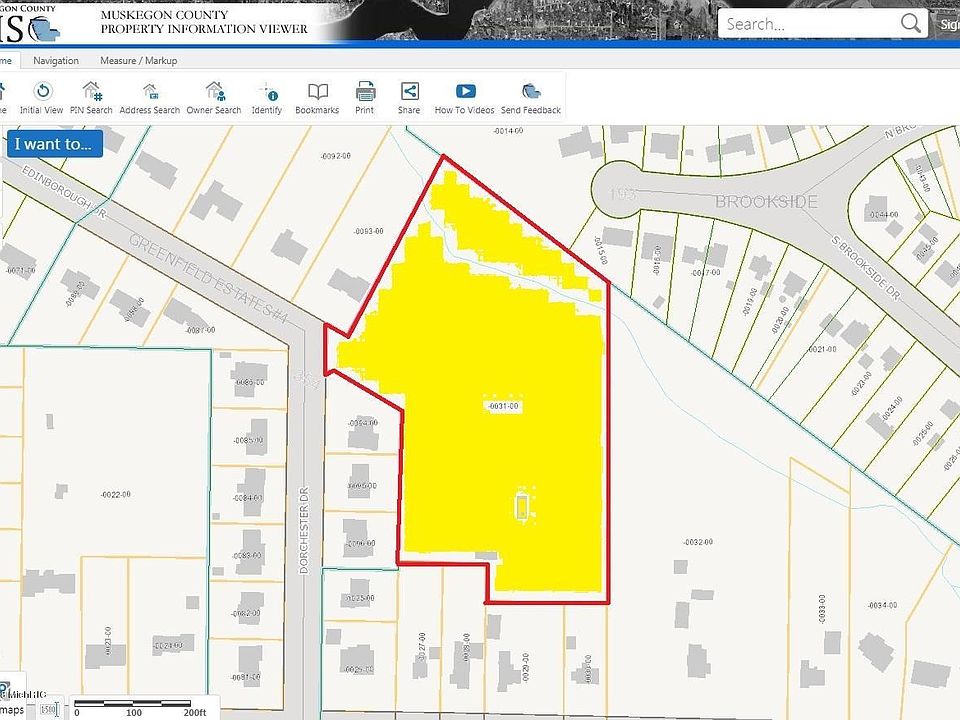Switch to the Measure / Markup tab

click(139, 61)
